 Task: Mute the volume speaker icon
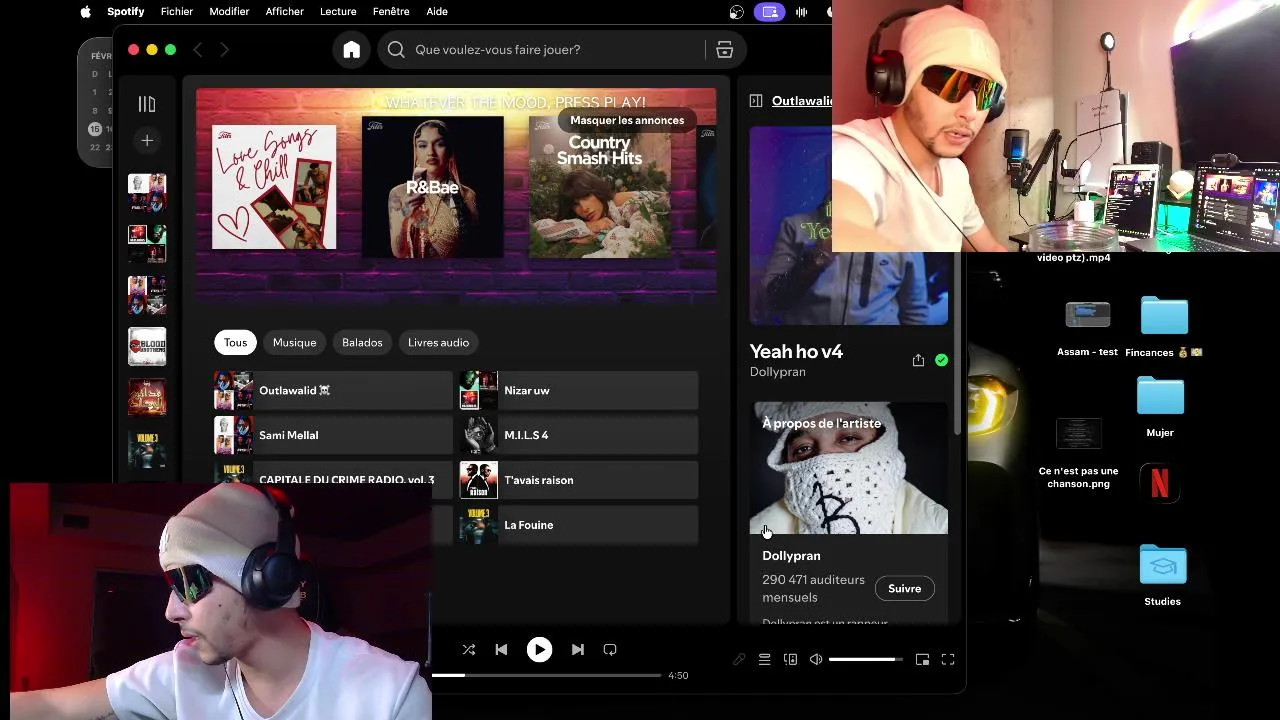click(x=816, y=660)
